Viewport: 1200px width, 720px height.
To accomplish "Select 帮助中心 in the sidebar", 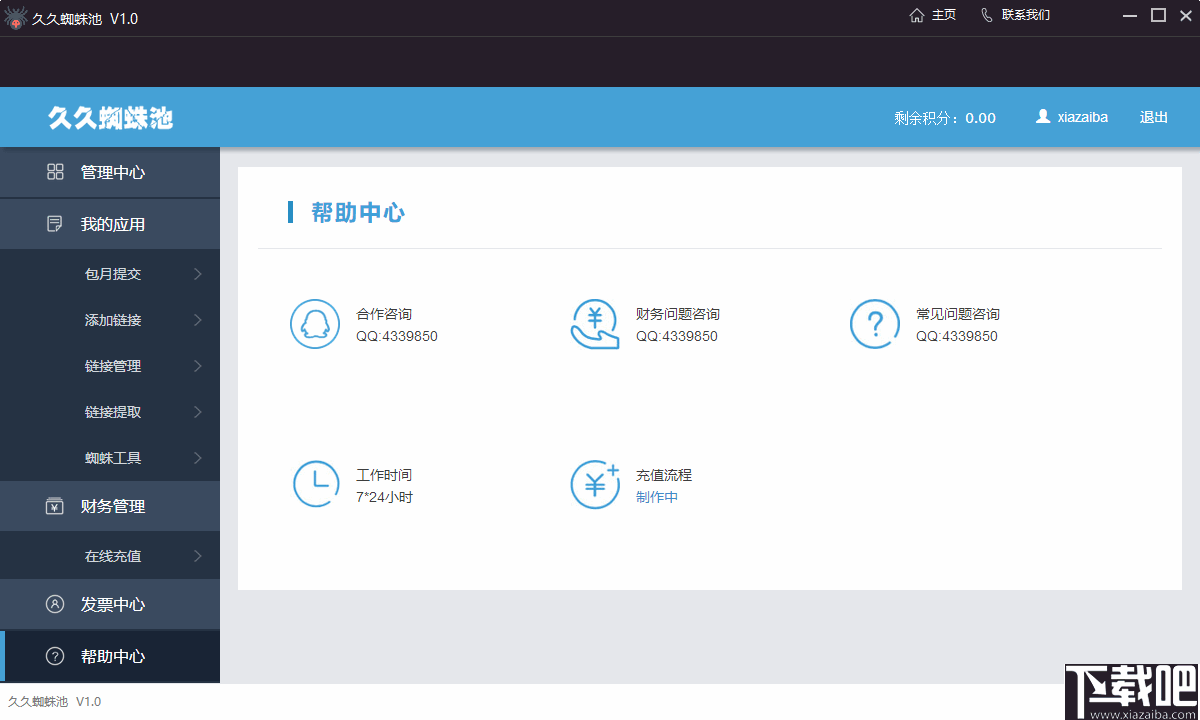I will coord(110,656).
